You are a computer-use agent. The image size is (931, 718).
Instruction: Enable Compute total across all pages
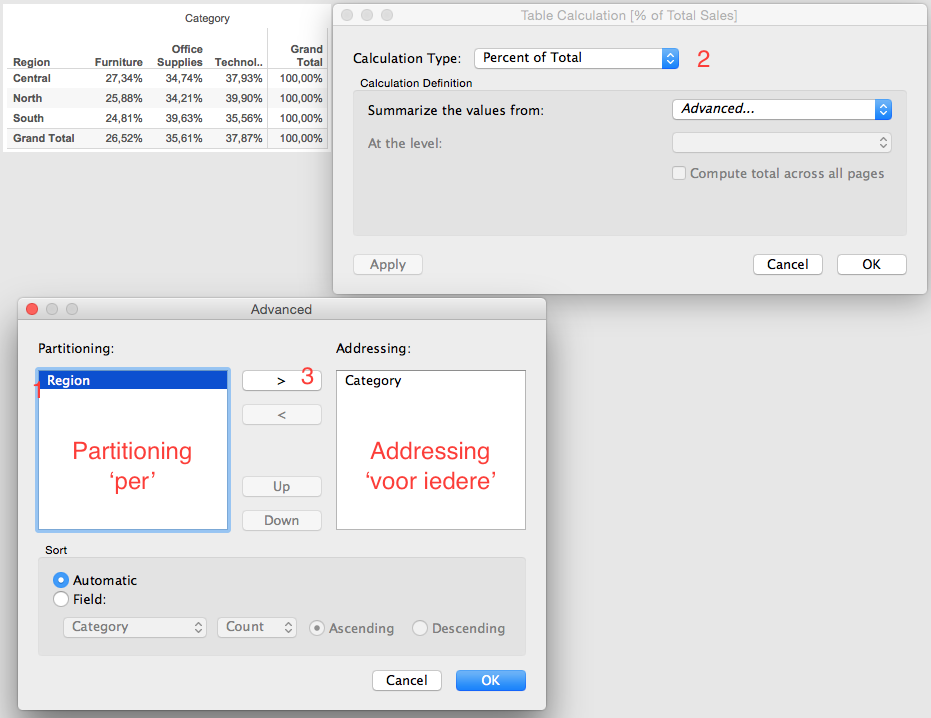click(679, 173)
